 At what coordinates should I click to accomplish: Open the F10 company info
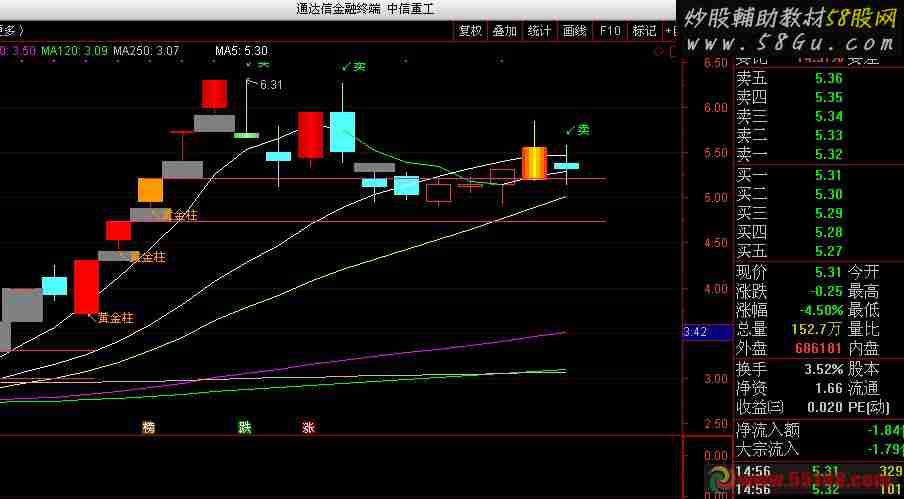pos(609,31)
